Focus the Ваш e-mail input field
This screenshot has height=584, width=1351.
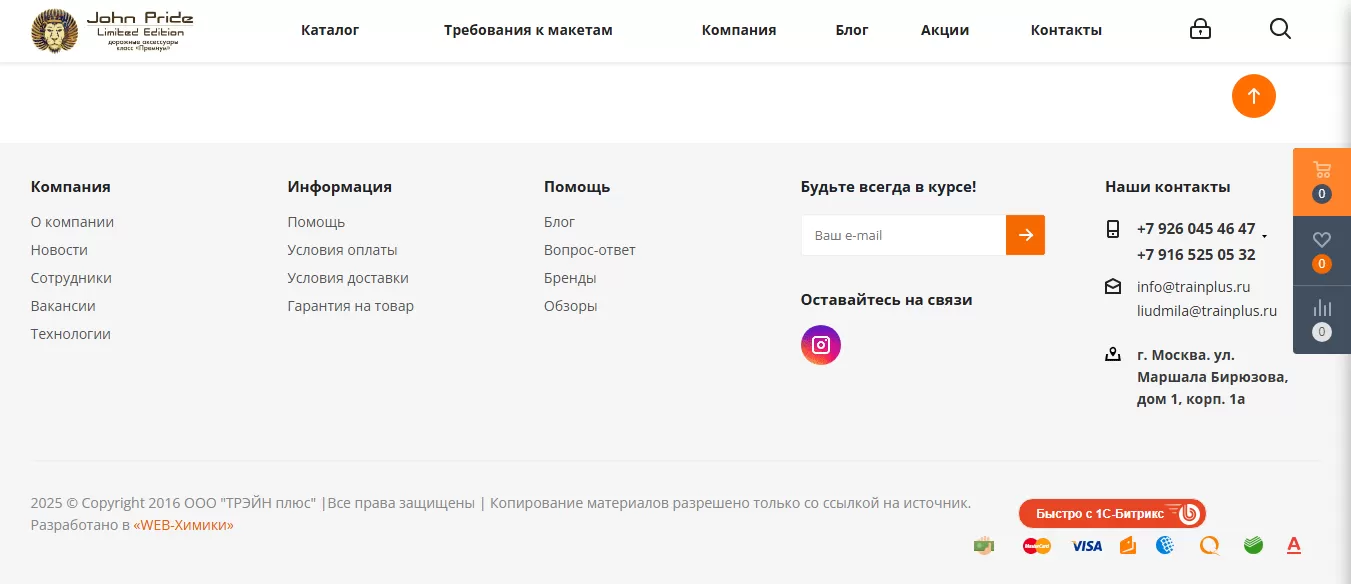point(903,235)
